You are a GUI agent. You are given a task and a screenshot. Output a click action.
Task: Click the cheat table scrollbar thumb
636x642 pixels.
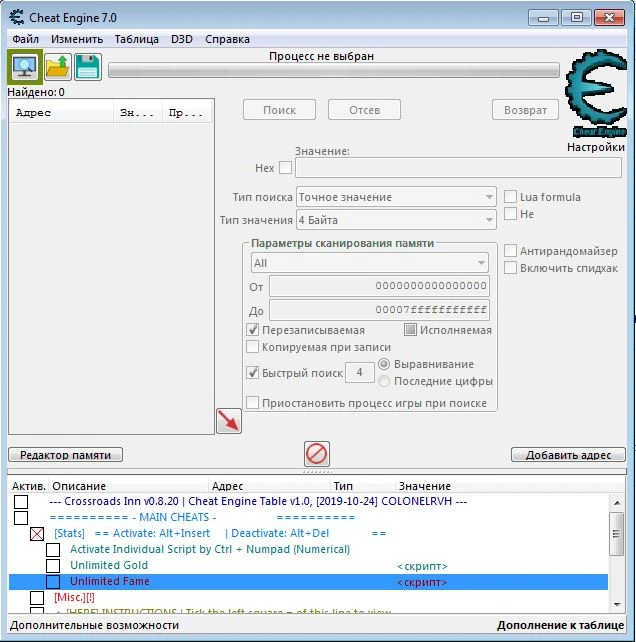click(617, 533)
